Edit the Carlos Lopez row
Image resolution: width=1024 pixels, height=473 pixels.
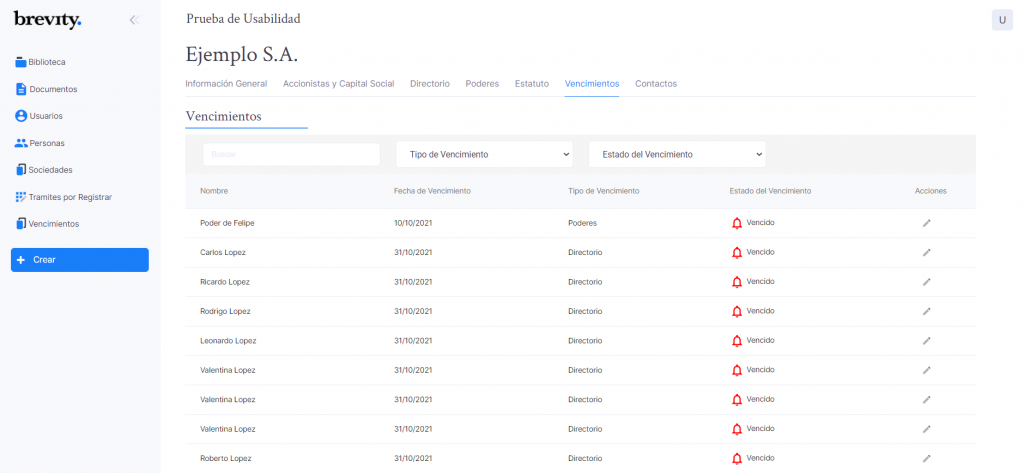click(x=926, y=253)
